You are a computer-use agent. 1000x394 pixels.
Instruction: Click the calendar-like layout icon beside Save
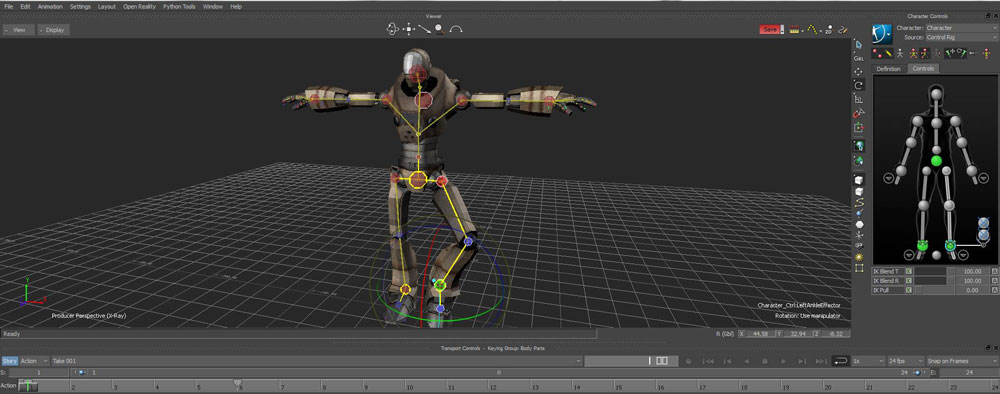795,29
